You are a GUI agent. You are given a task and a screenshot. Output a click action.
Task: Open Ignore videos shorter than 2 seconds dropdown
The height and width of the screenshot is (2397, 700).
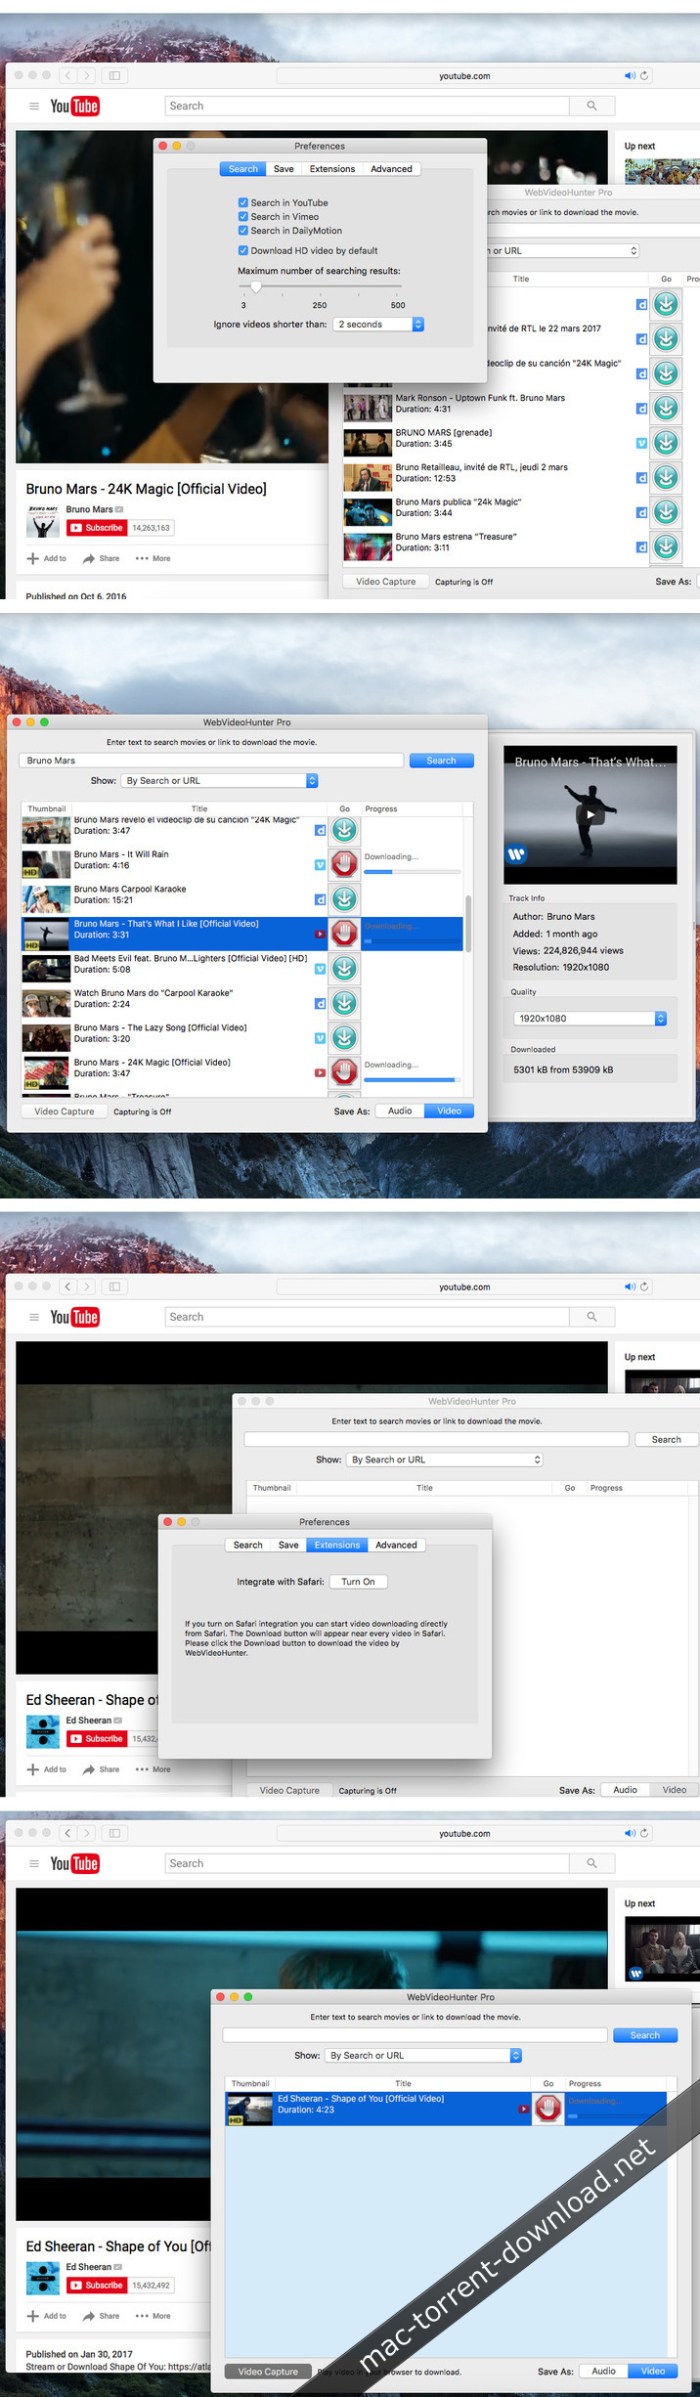[379, 324]
